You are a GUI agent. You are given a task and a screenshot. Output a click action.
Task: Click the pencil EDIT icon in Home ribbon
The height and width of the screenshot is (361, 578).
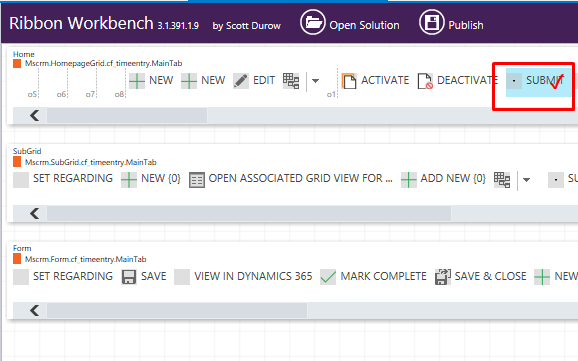pos(241,81)
